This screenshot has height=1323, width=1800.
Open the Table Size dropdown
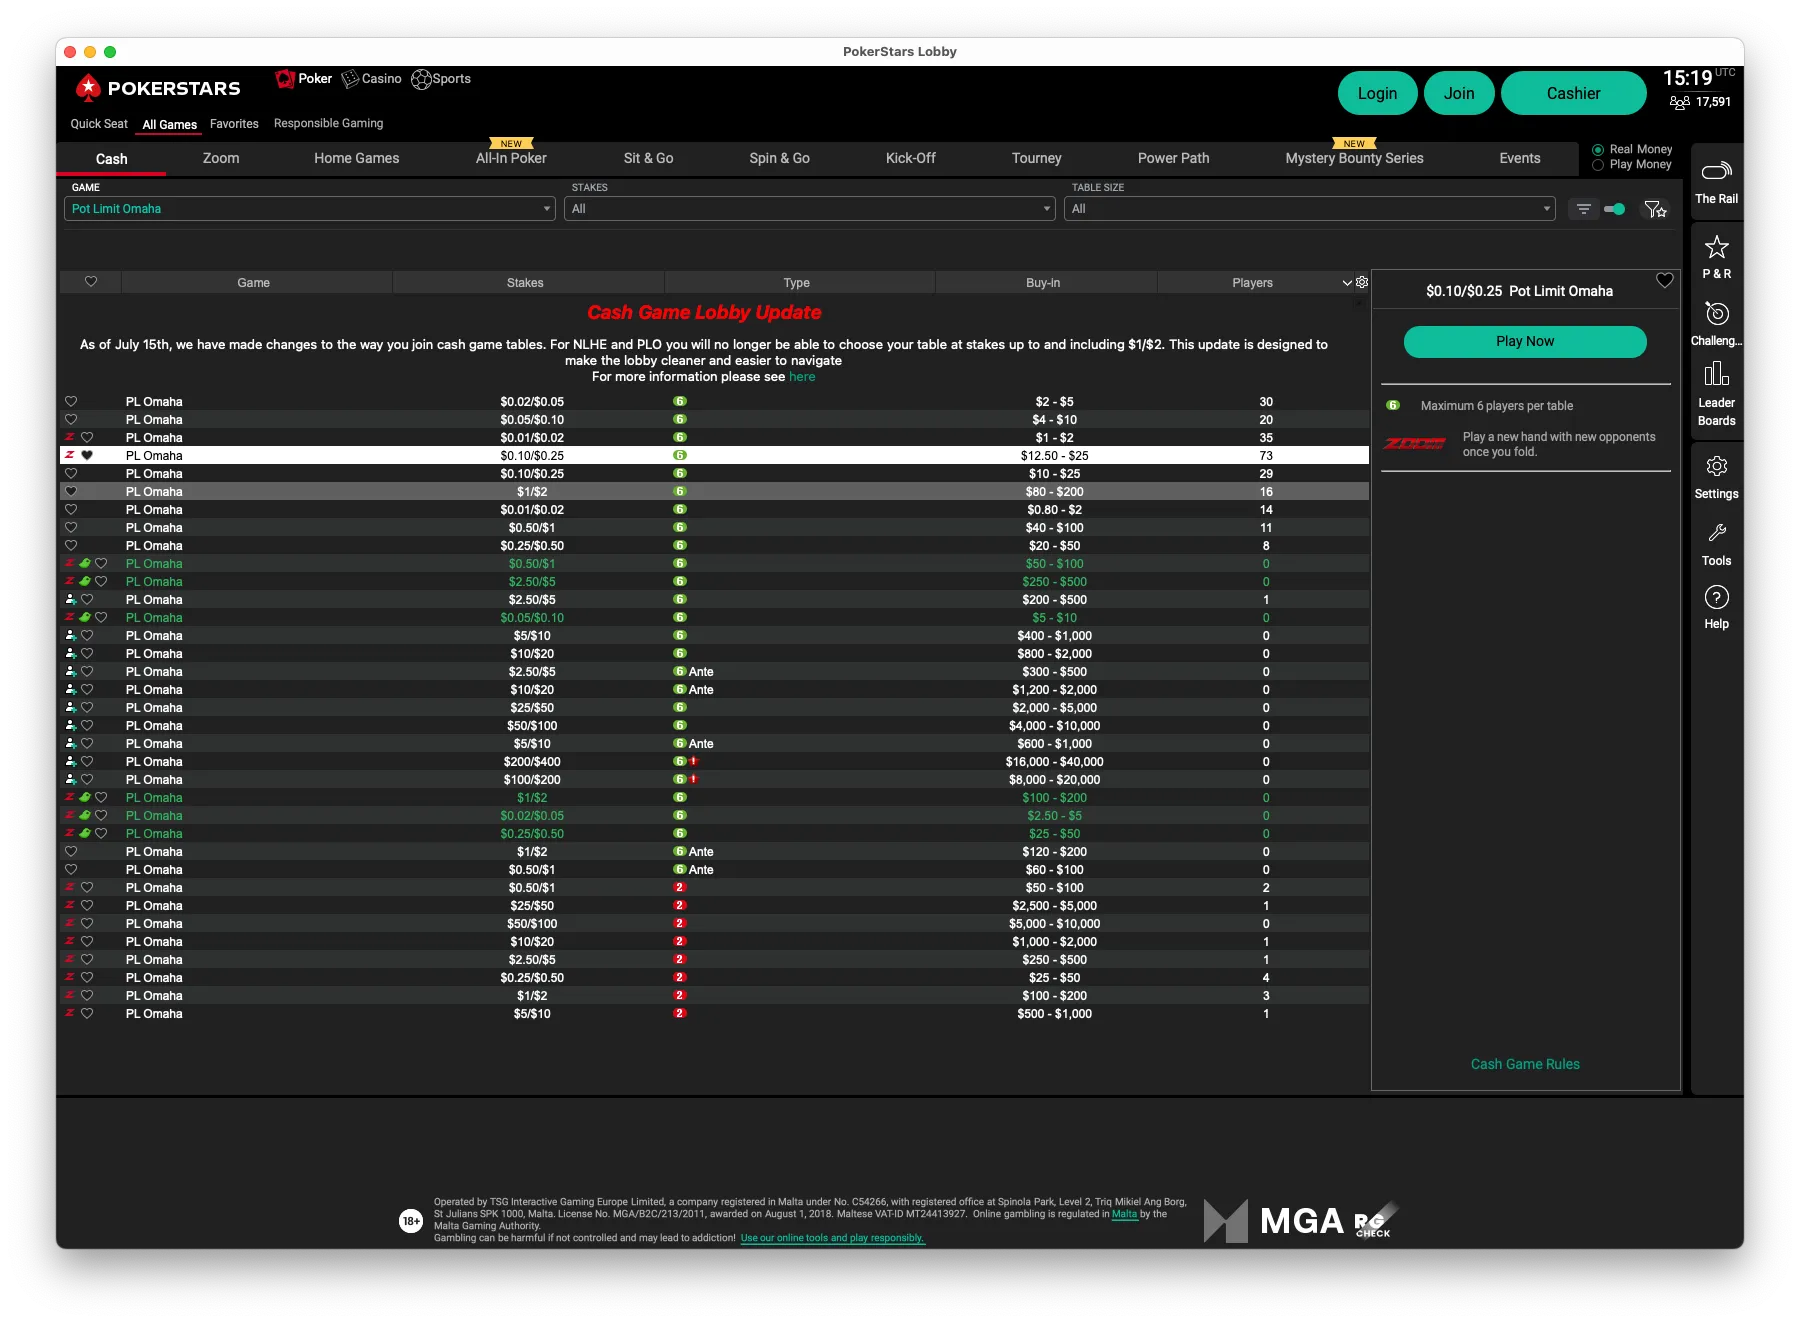[x=1310, y=209]
